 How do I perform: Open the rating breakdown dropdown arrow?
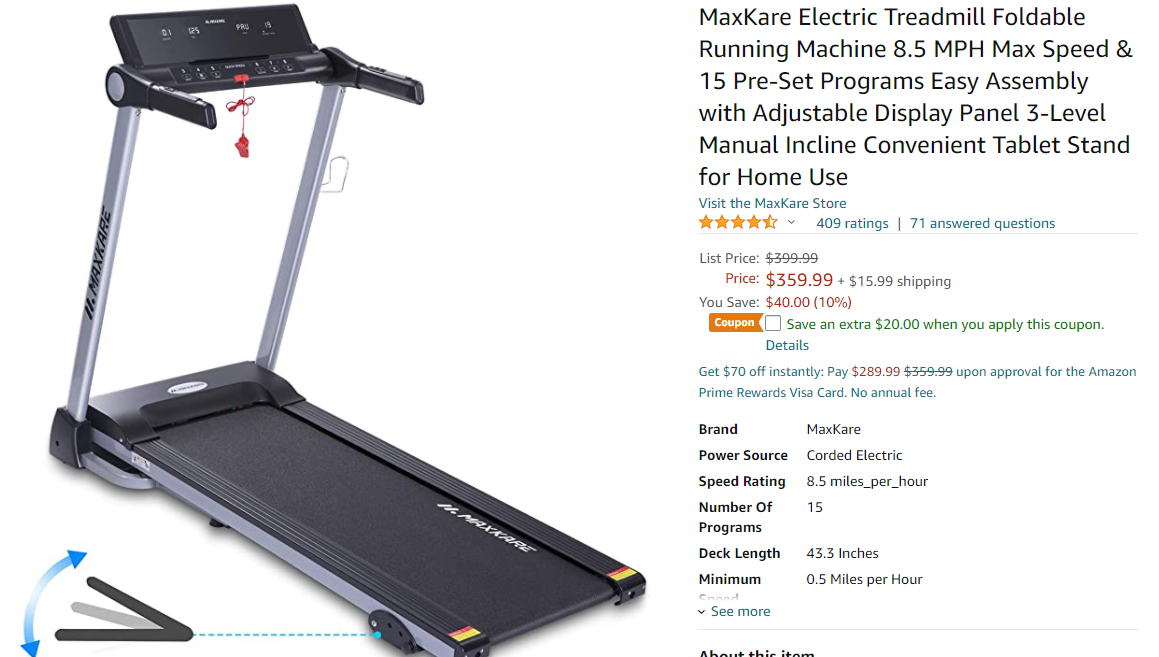pyautogui.click(x=791, y=222)
